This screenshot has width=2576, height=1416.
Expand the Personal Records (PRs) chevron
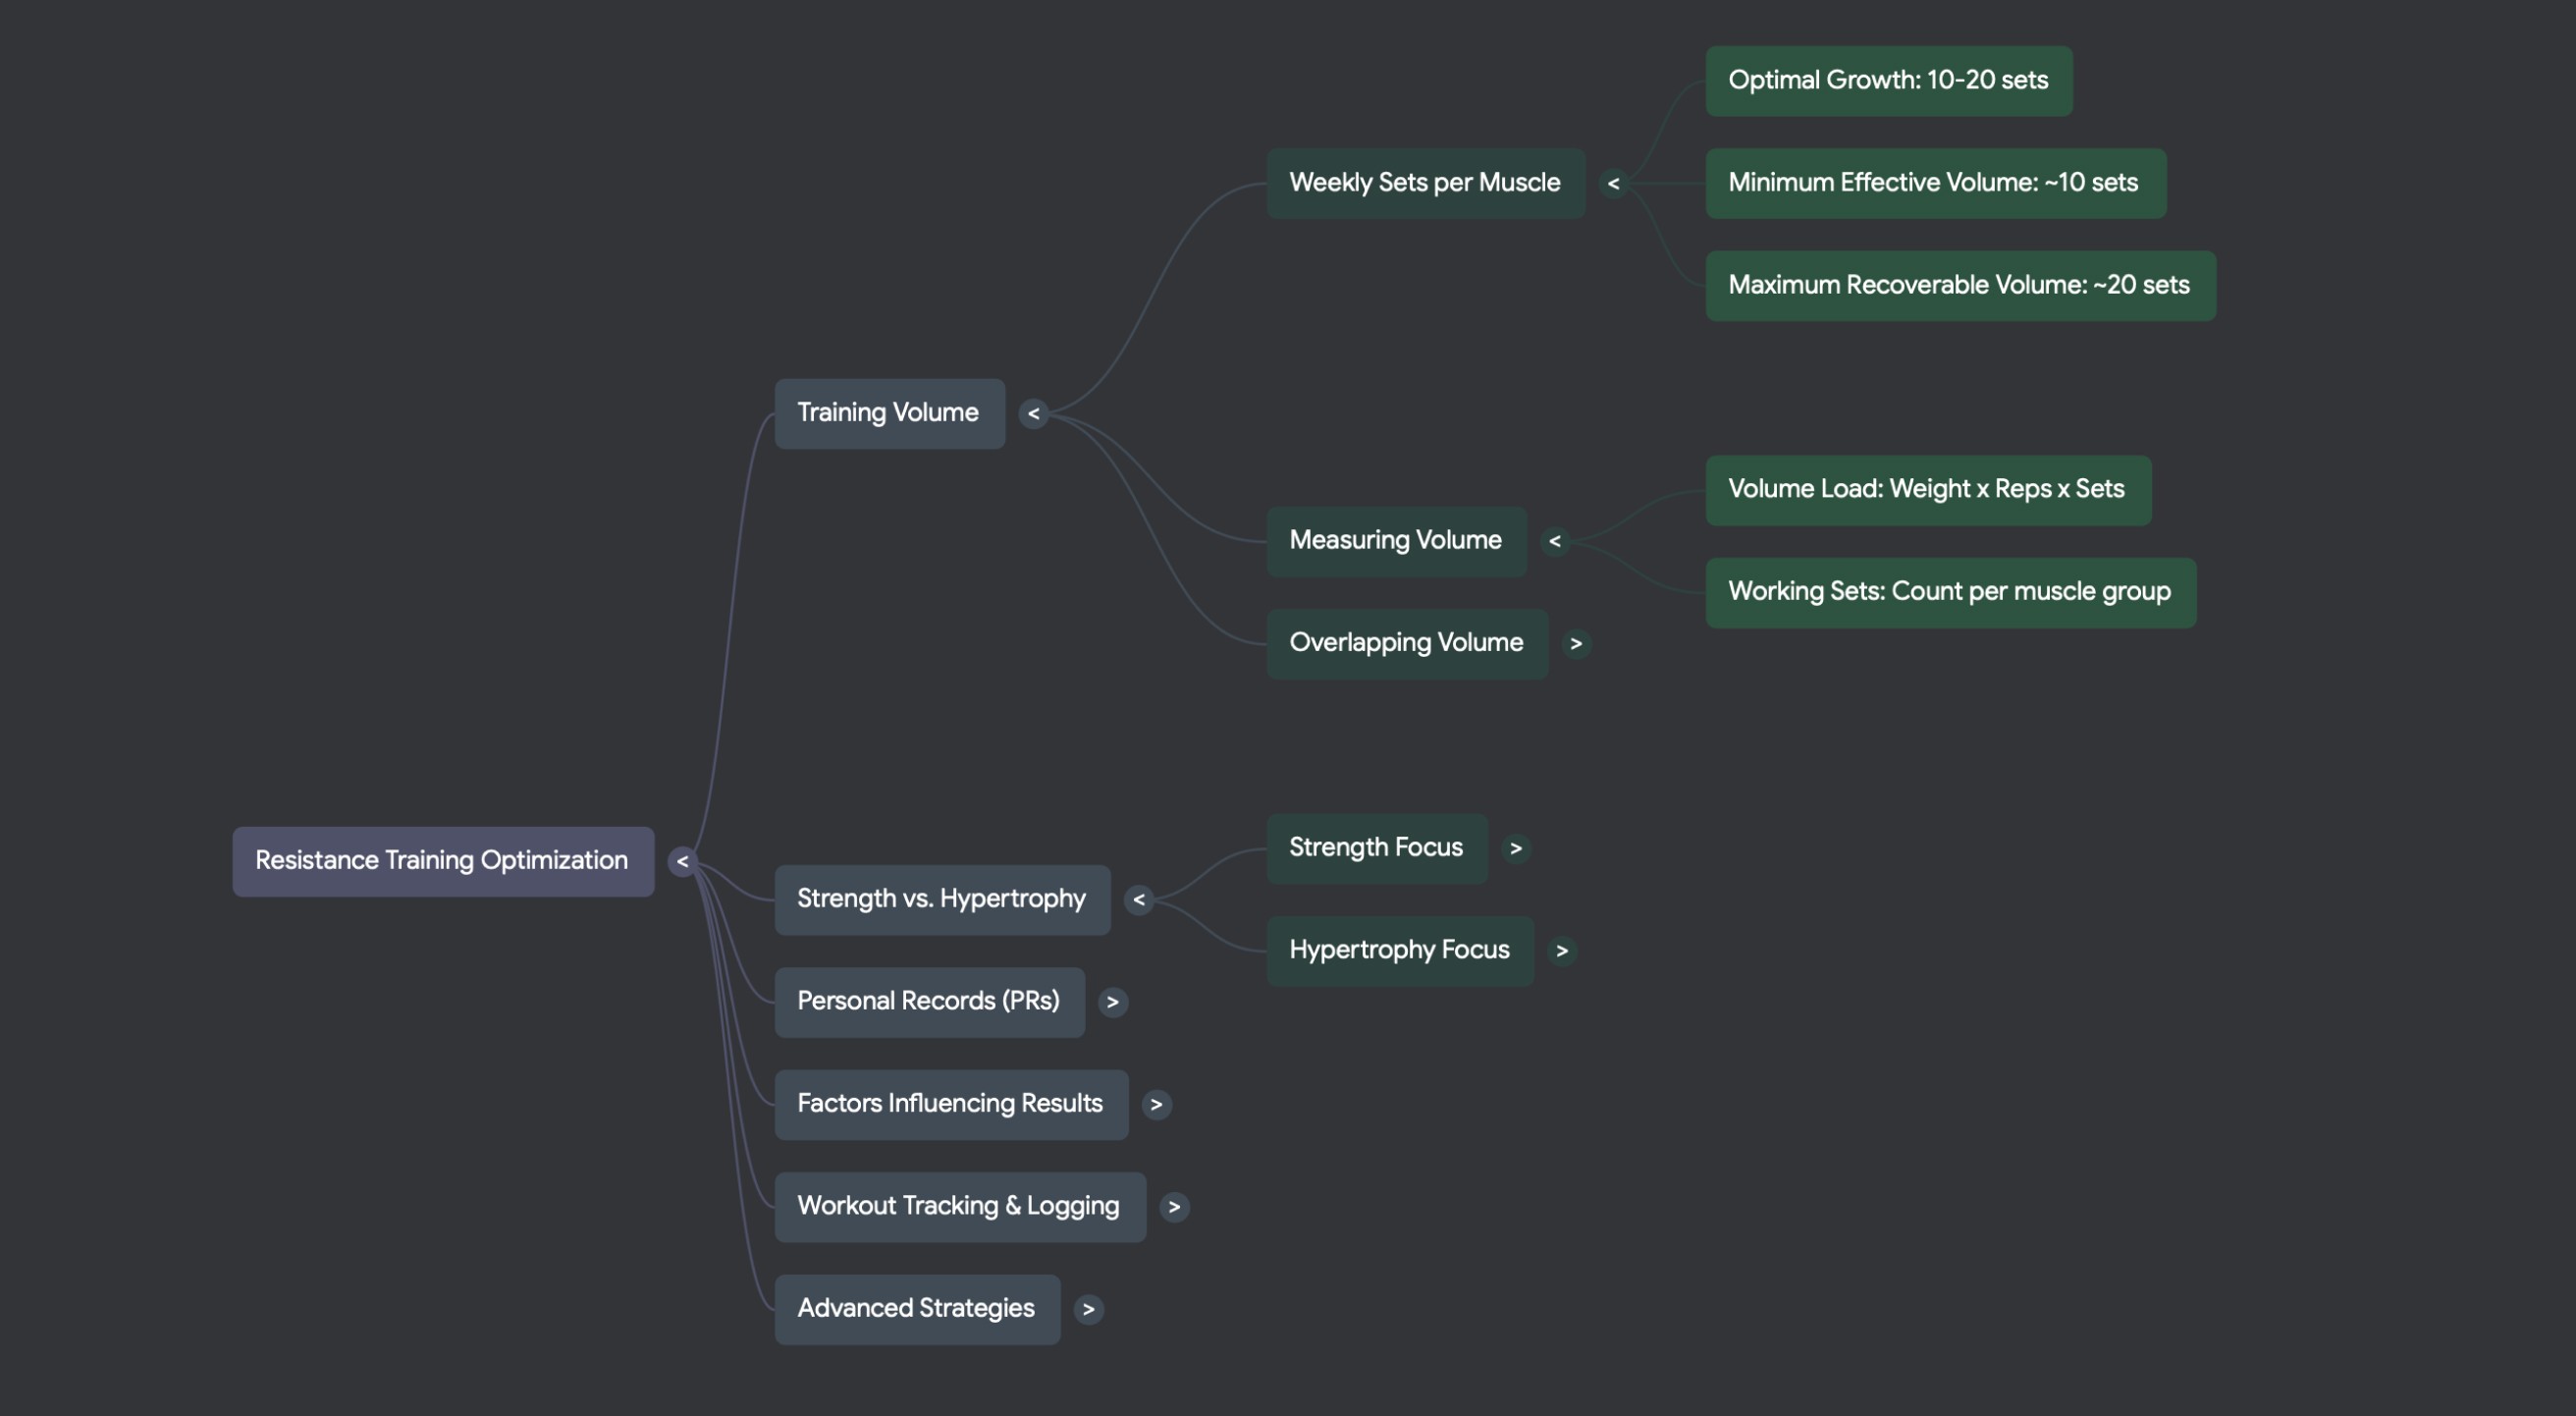[x=1112, y=1001]
